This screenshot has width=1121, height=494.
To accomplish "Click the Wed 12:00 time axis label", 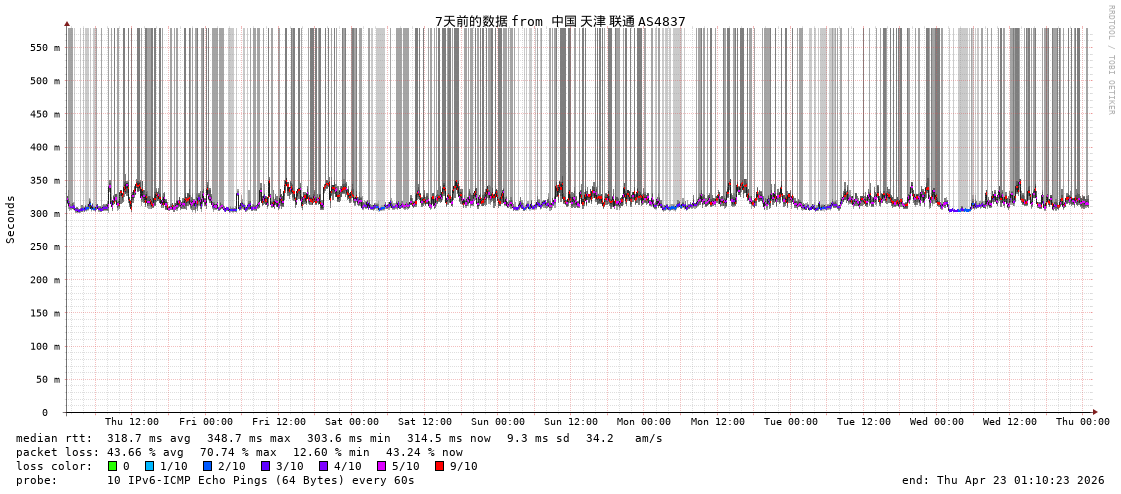I will (x=1010, y=422).
